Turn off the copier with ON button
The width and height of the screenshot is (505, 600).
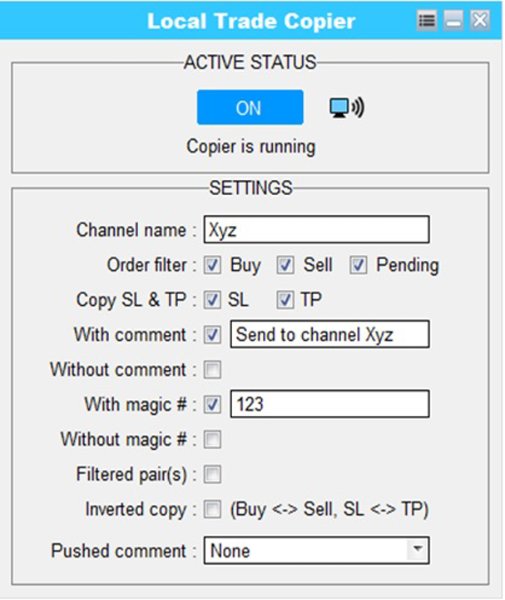(250, 108)
